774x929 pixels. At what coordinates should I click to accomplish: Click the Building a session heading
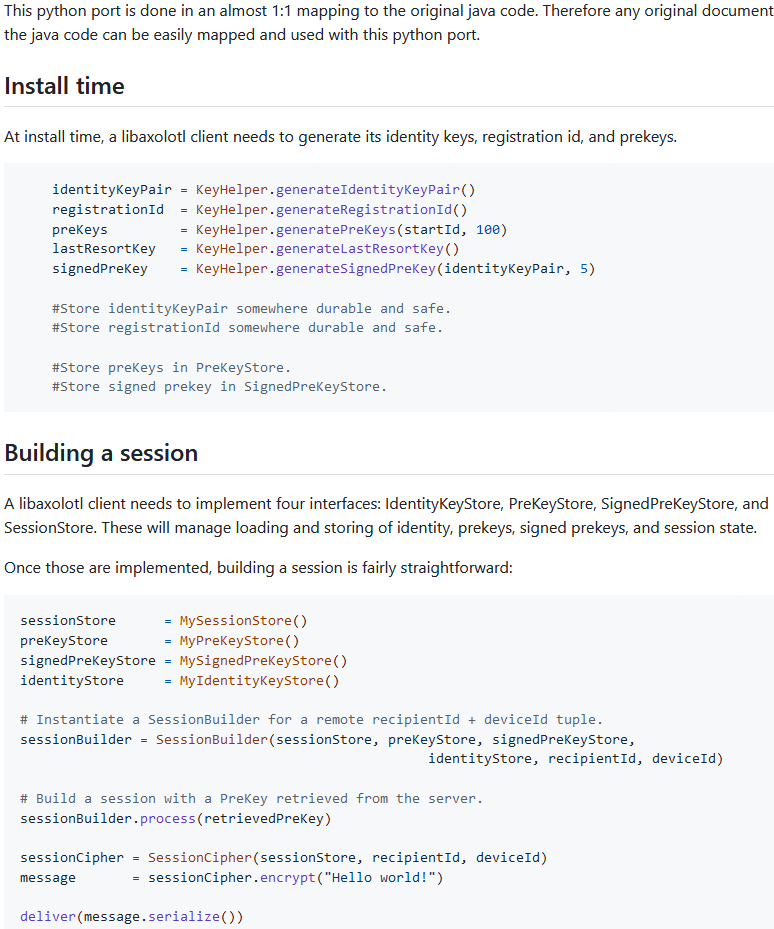(x=101, y=453)
